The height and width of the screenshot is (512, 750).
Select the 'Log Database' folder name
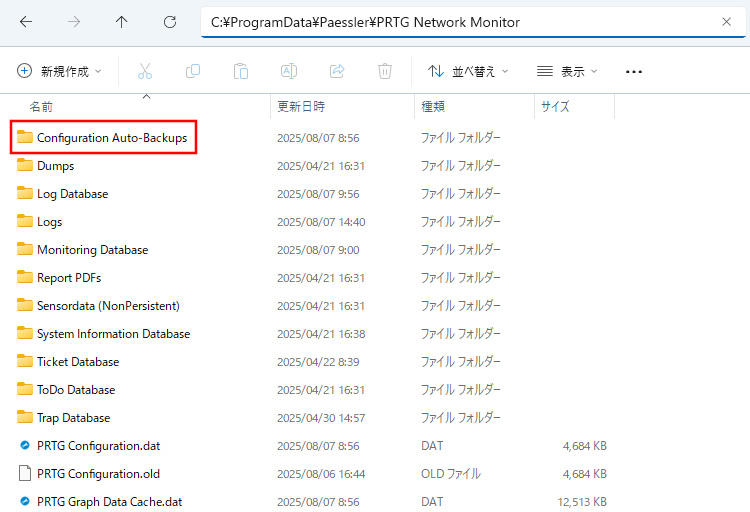(73, 194)
